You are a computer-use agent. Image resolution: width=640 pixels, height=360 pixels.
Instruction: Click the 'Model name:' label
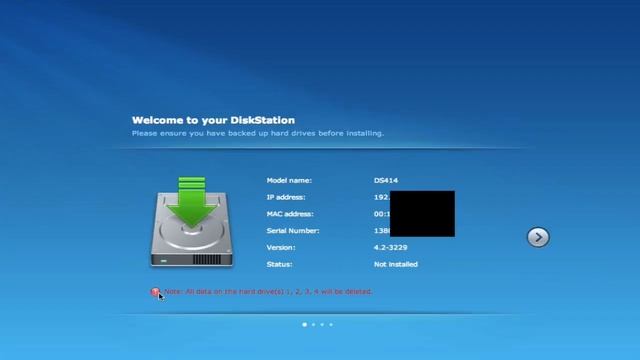(x=289, y=180)
